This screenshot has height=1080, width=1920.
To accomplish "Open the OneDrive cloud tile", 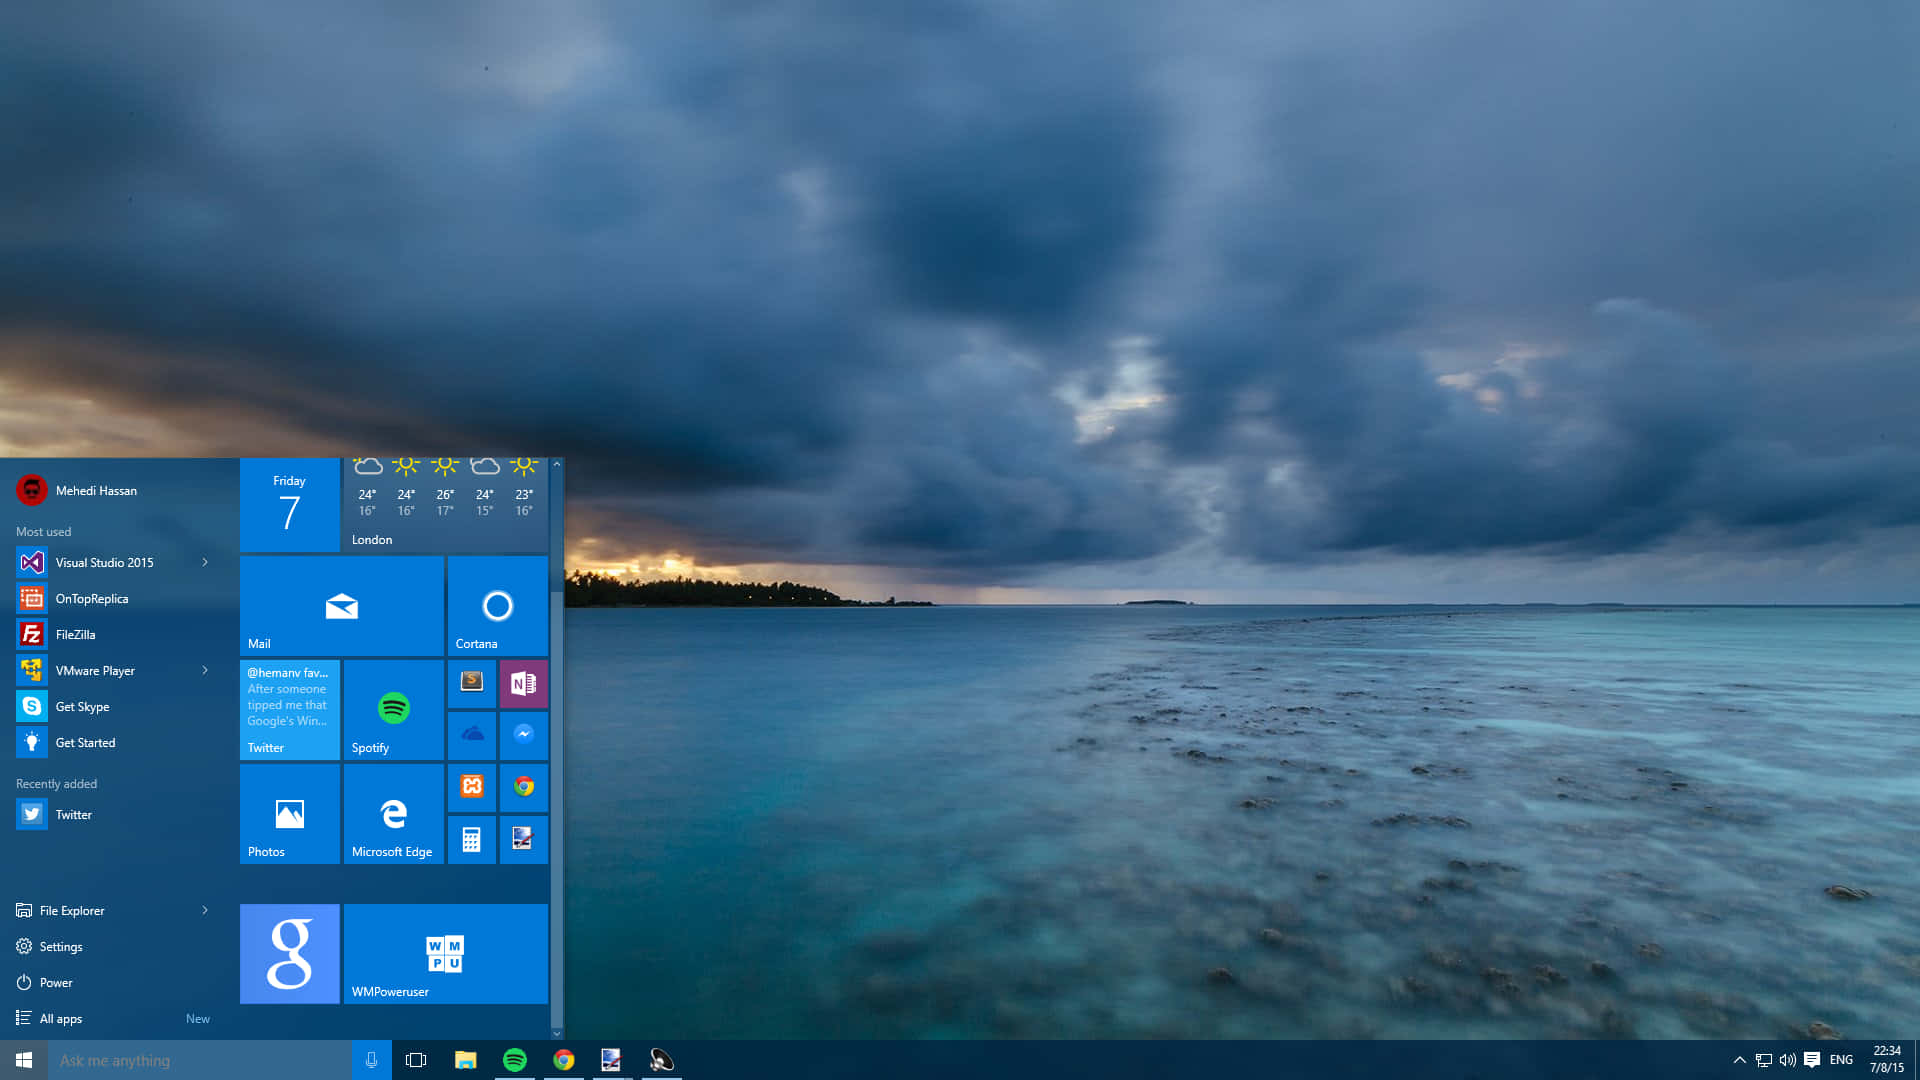I will pyautogui.click(x=471, y=735).
